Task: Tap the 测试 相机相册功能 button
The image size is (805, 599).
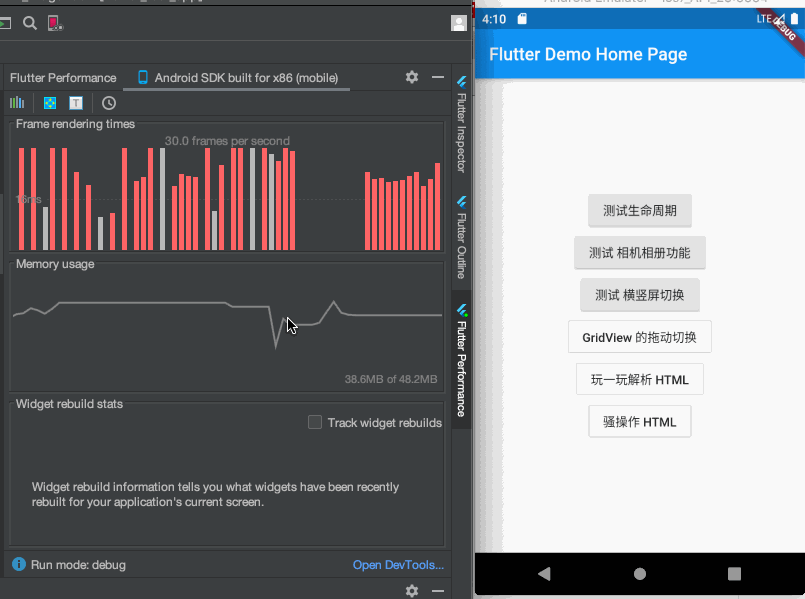Action: click(640, 253)
